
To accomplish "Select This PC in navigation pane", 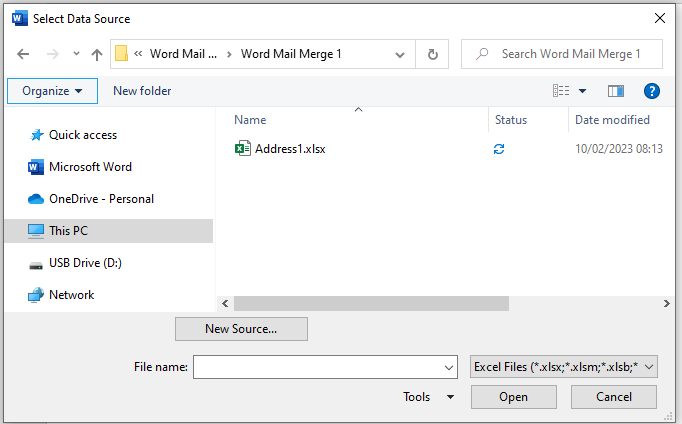I will coord(109,231).
